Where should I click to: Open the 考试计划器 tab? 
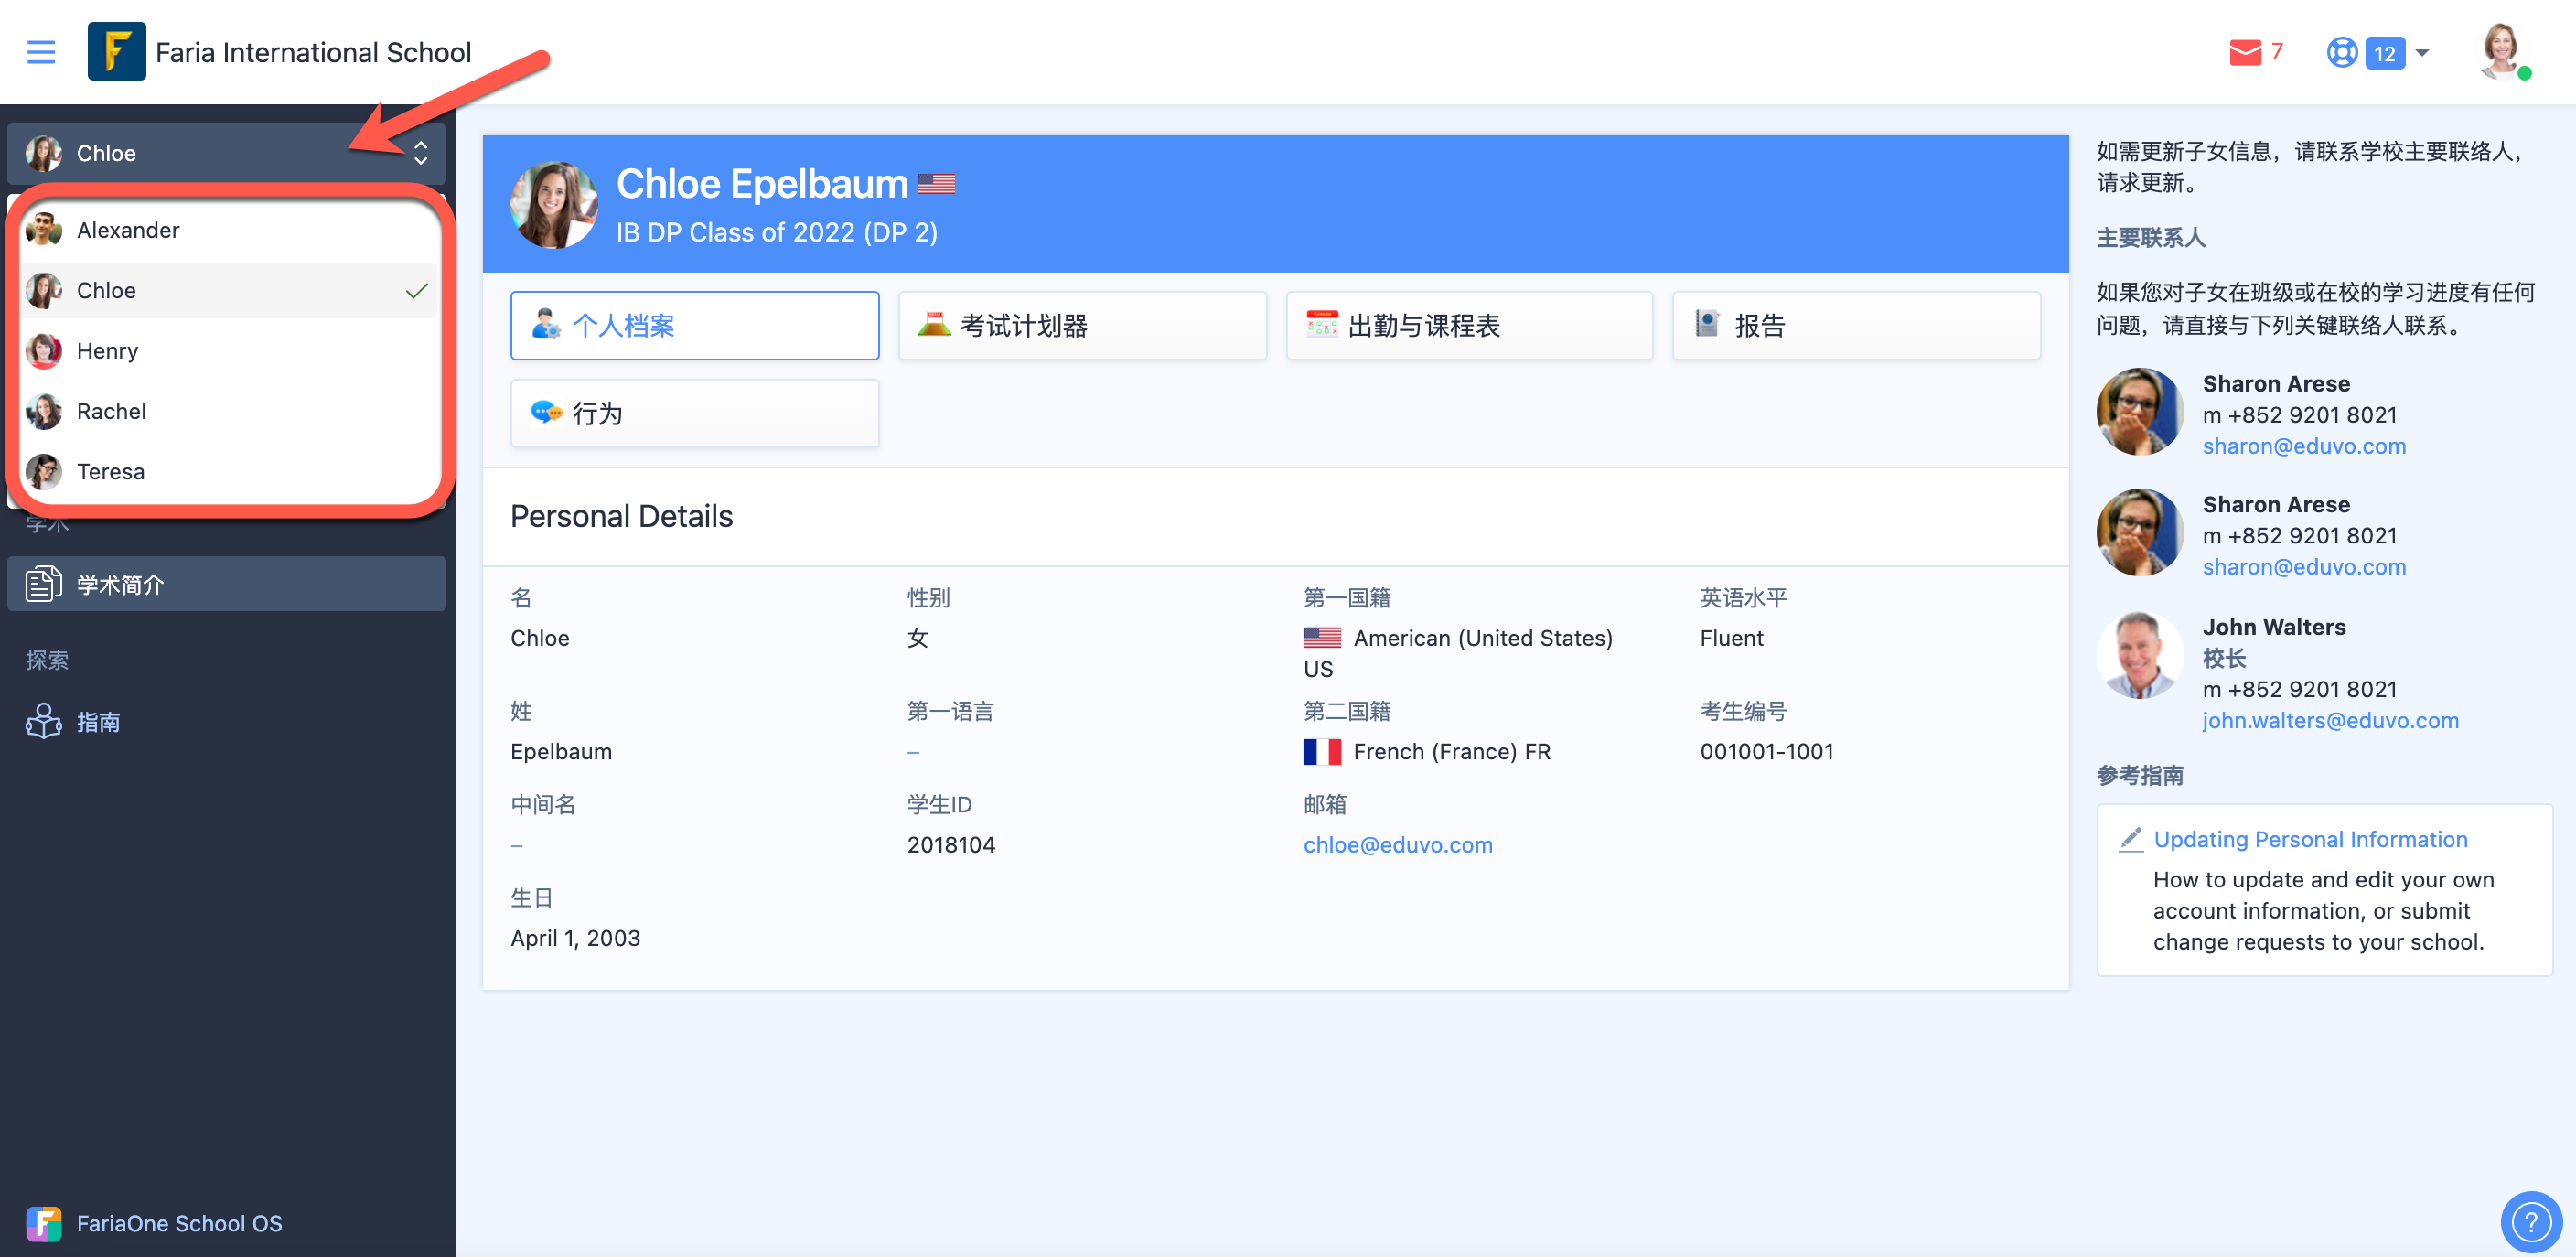[x=1082, y=325]
